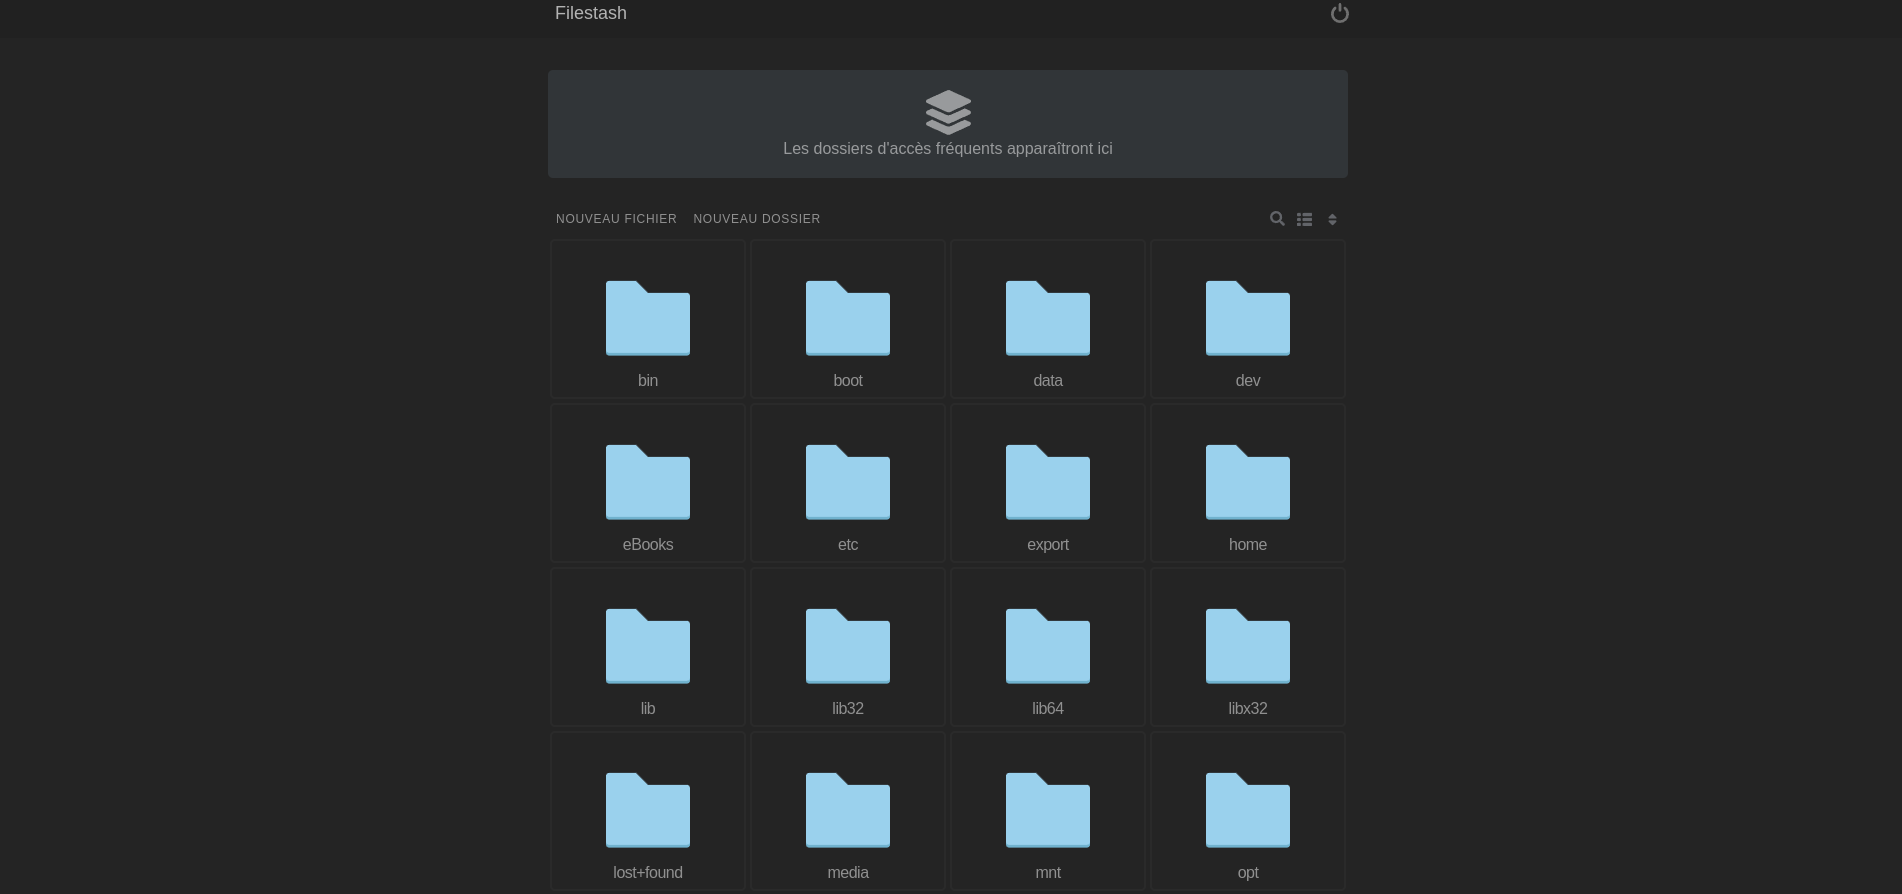1902x894 pixels.
Task: Click NOUVEAU FICHIER button
Action: (x=616, y=219)
